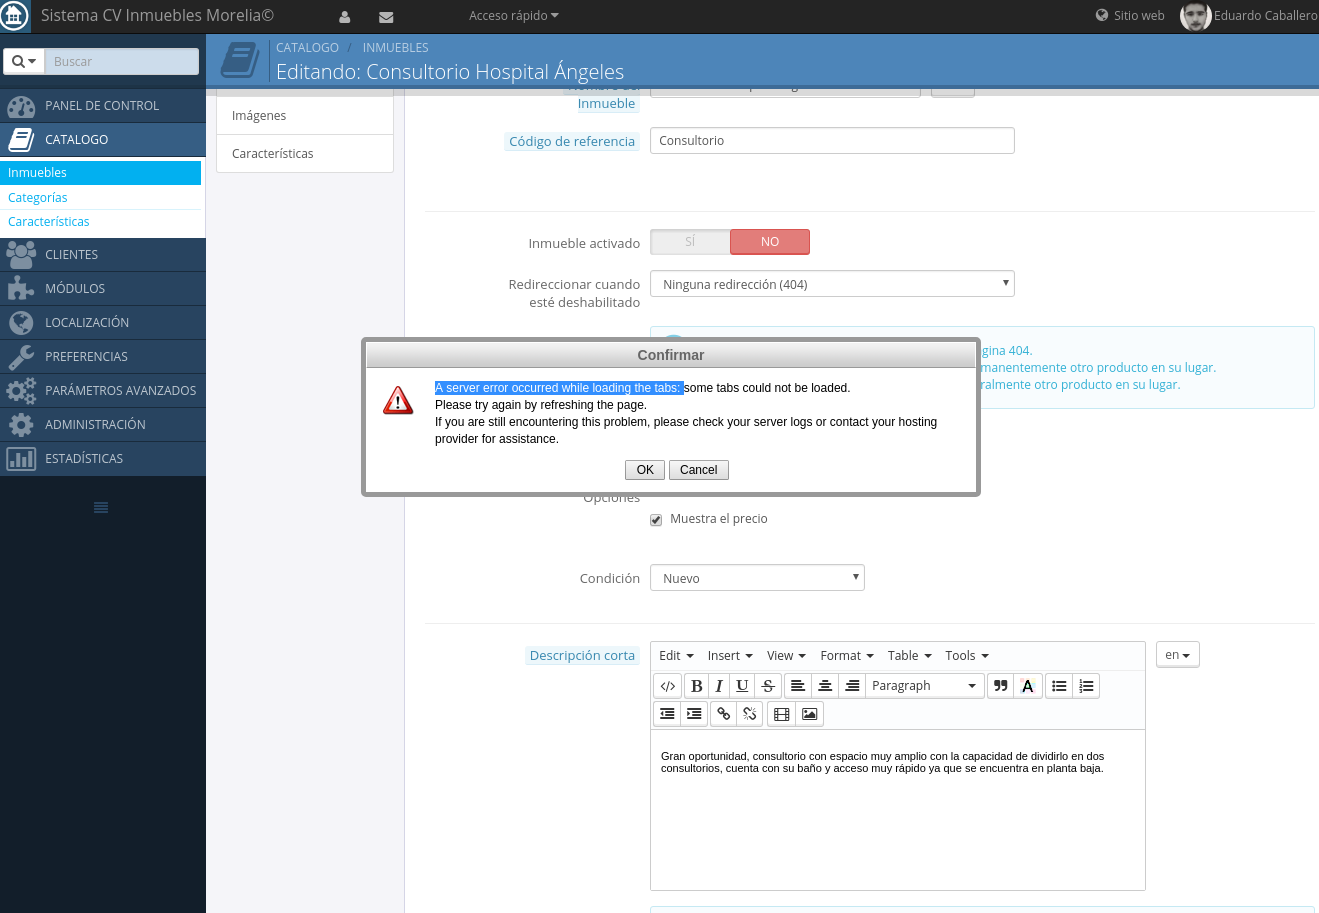Open the CLIENTES sidebar section
Image resolution: width=1319 pixels, height=913 pixels.
coord(103,255)
